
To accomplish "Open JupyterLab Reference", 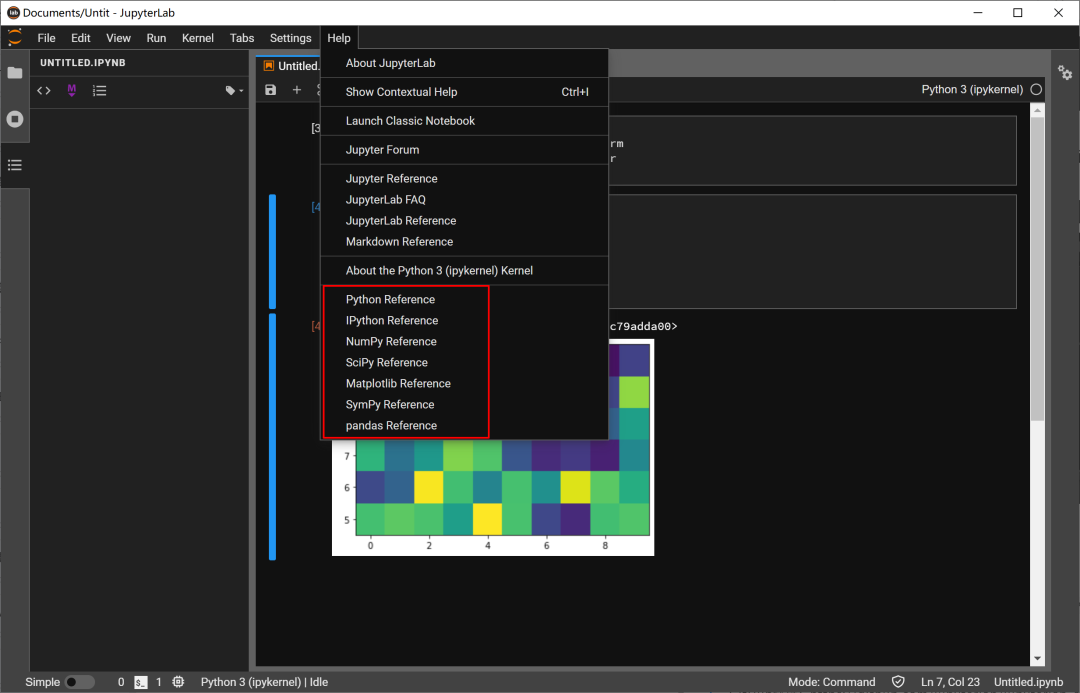I will click(464, 220).
